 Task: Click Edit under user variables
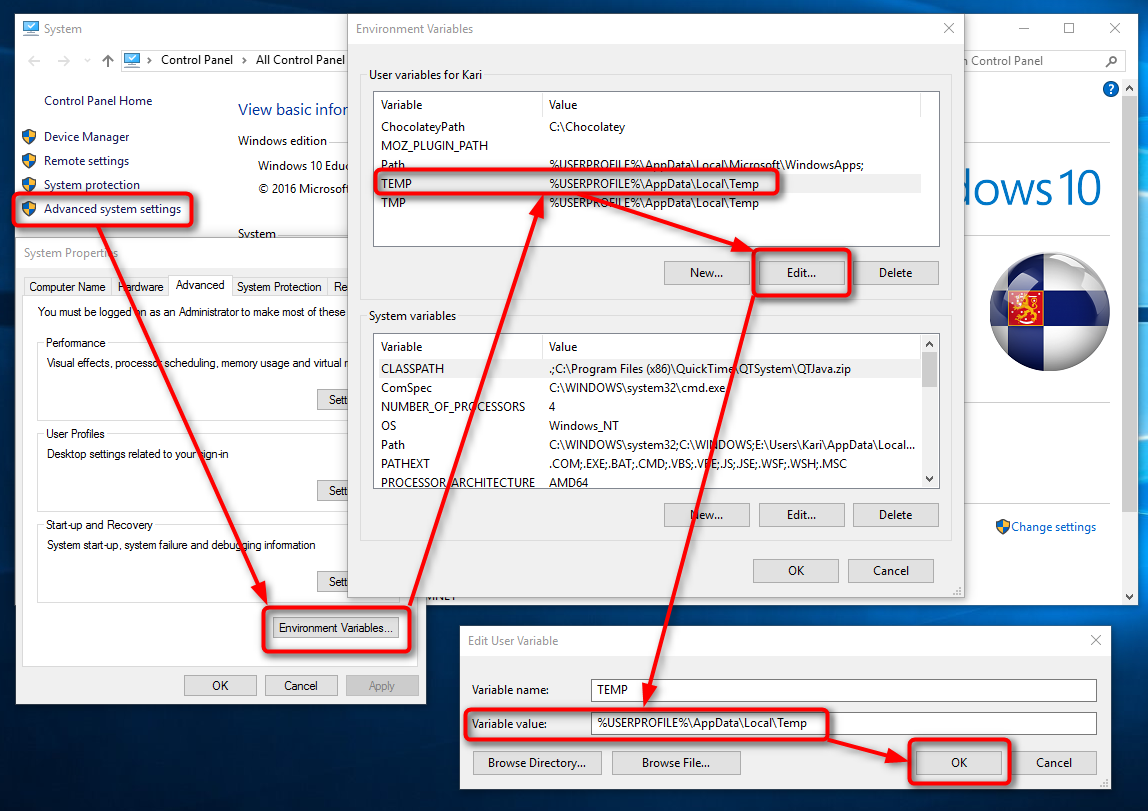tap(802, 273)
